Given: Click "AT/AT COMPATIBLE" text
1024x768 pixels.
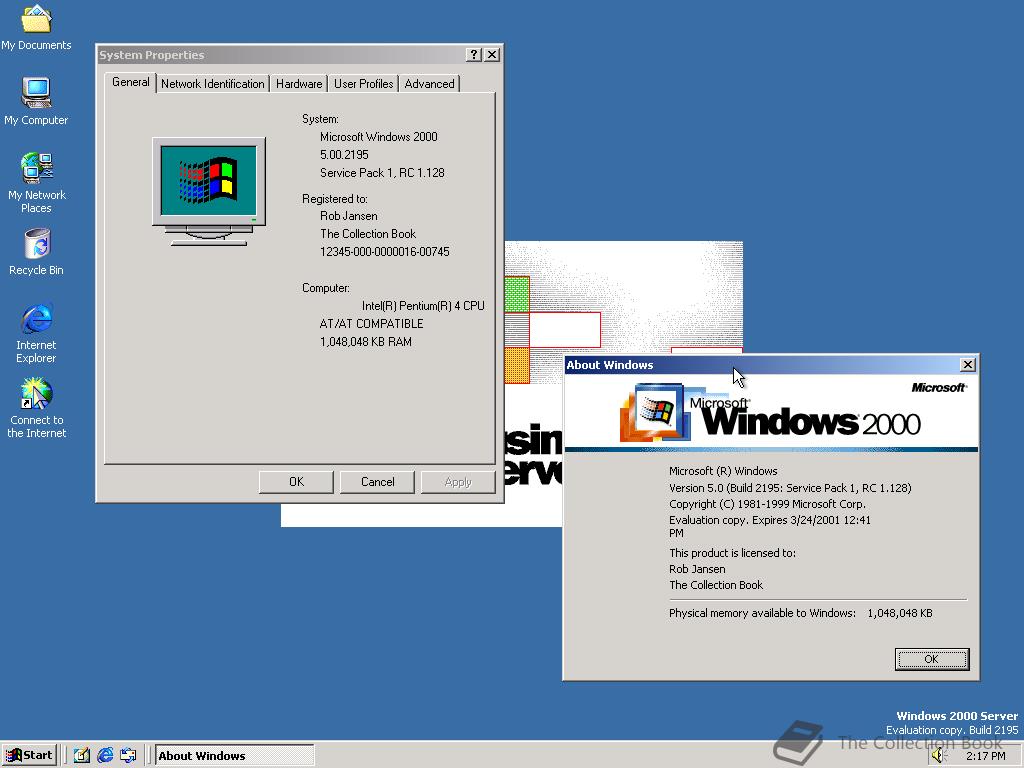Looking at the screenshot, I should pos(372,324).
